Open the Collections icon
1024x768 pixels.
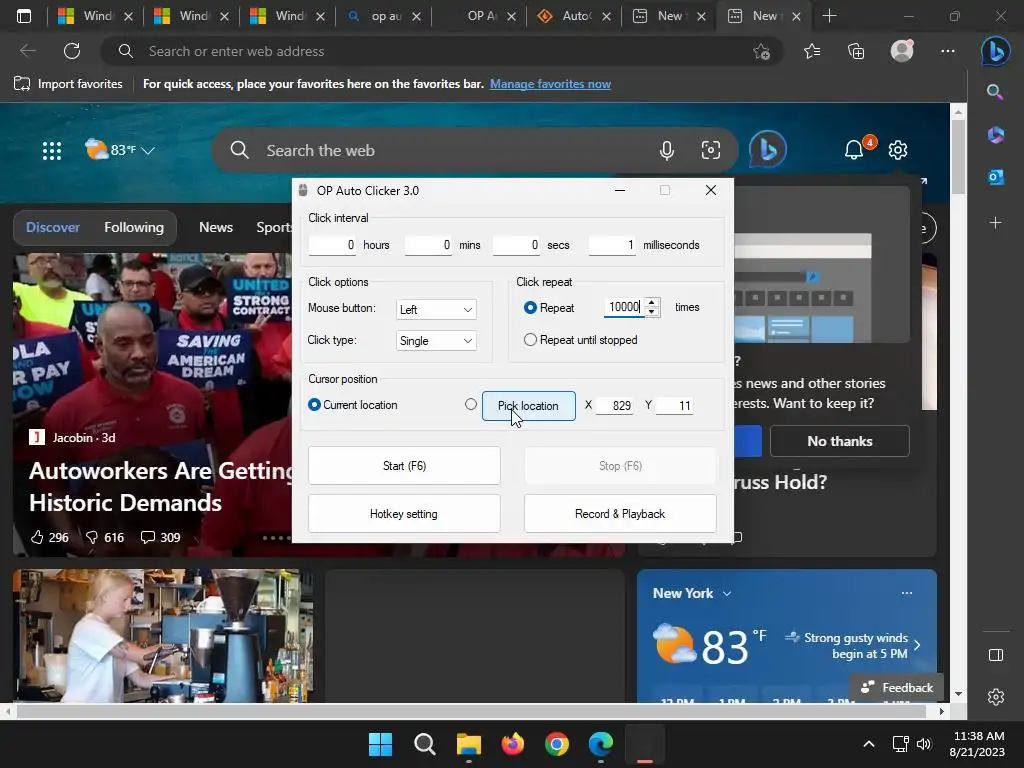856,51
